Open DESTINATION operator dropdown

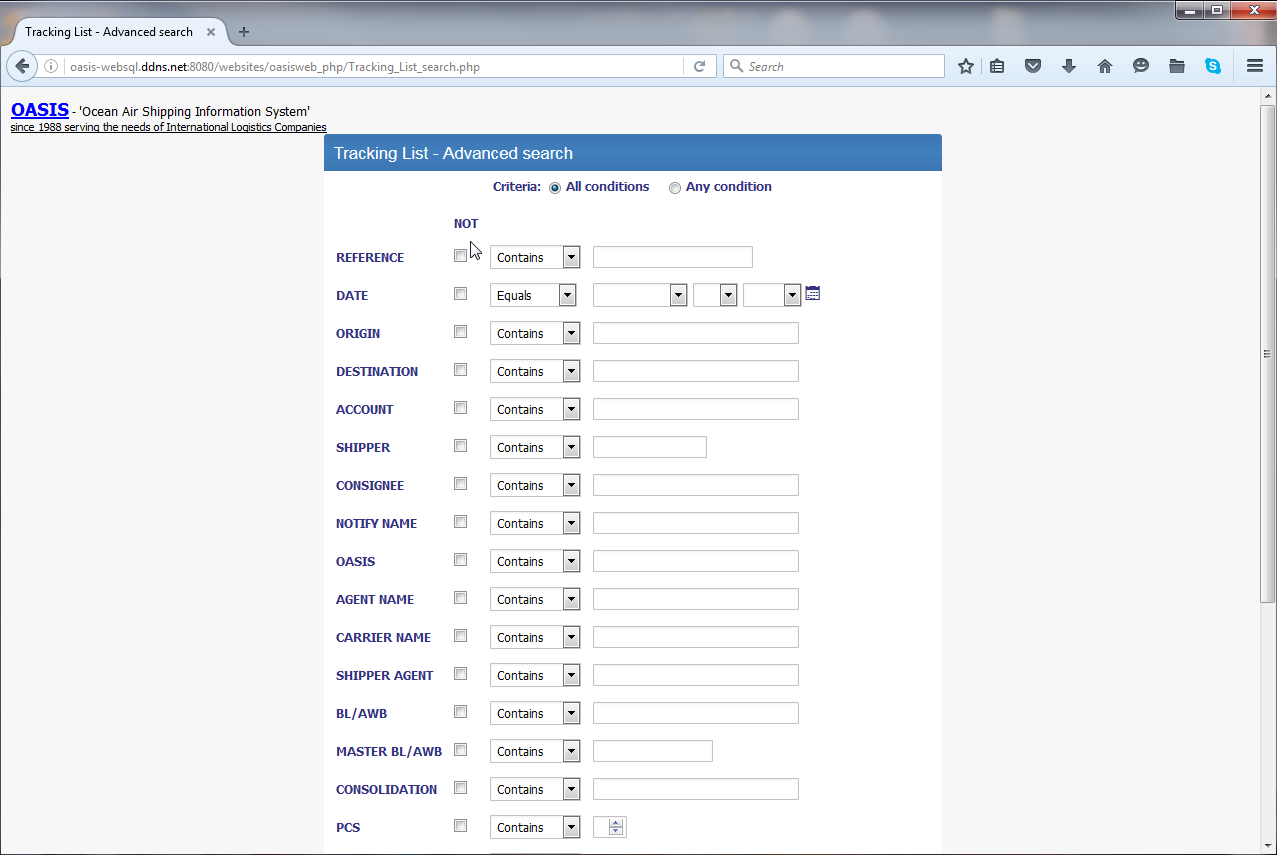535,371
